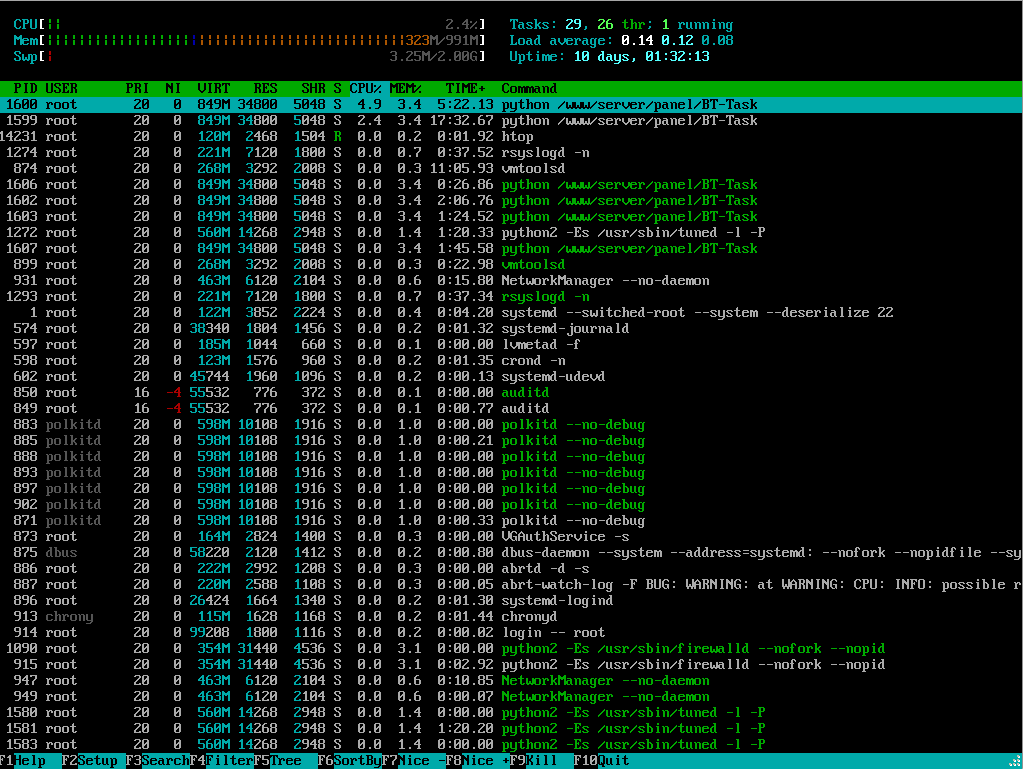Viewport: 1023px width, 769px height.
Task: Select F9 Kill in the bottom bar
Action: (533, 761)
